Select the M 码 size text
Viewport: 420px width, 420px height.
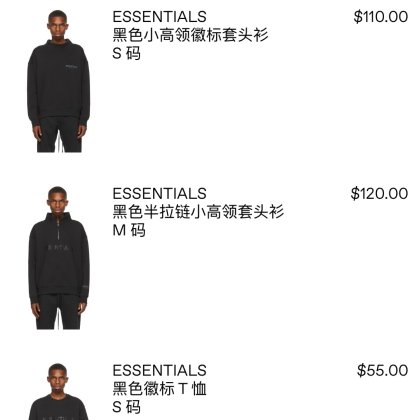129,230
